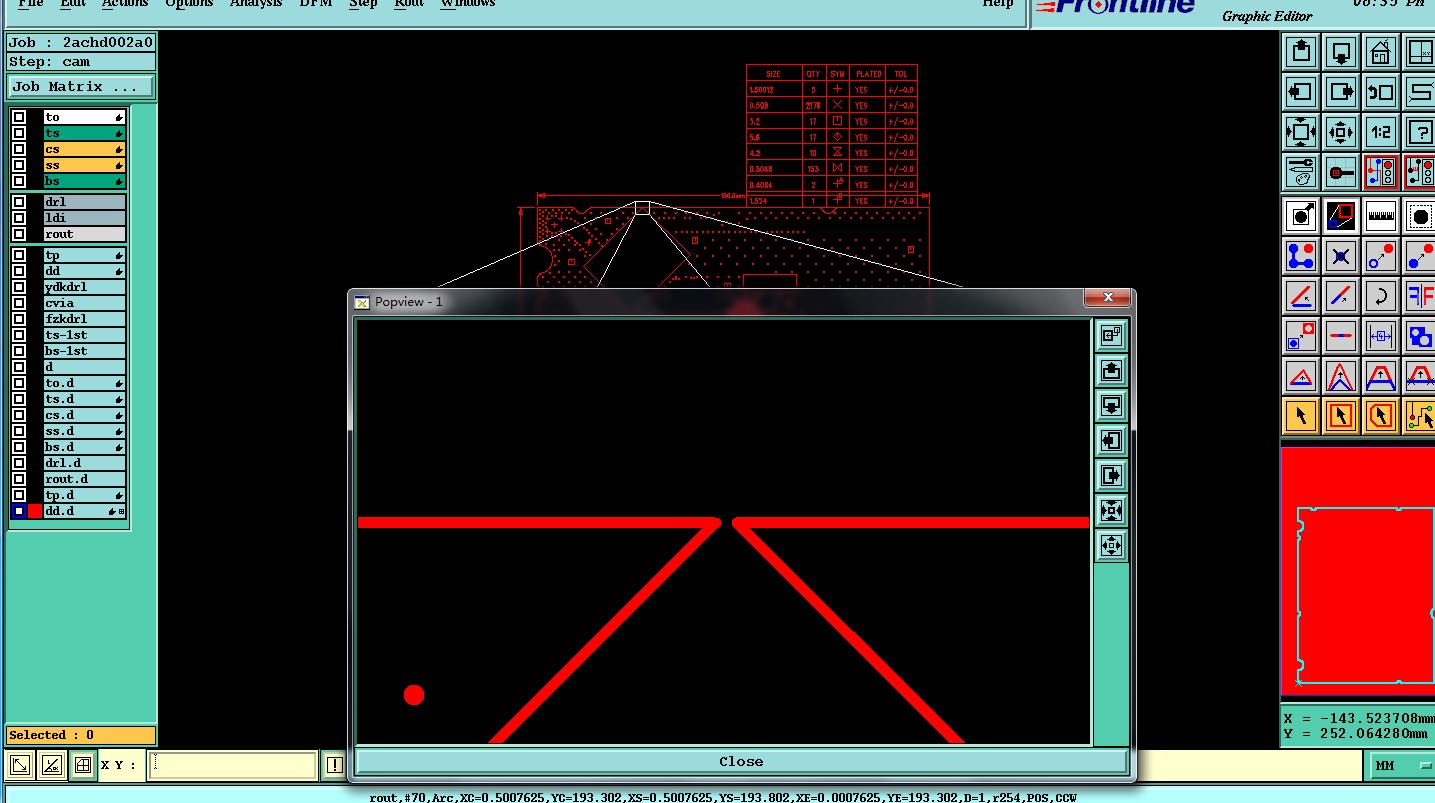Click the exclamation mark button near XY field
The width and height of the screenshot is (1435, 803).
[x=334, y=766]
